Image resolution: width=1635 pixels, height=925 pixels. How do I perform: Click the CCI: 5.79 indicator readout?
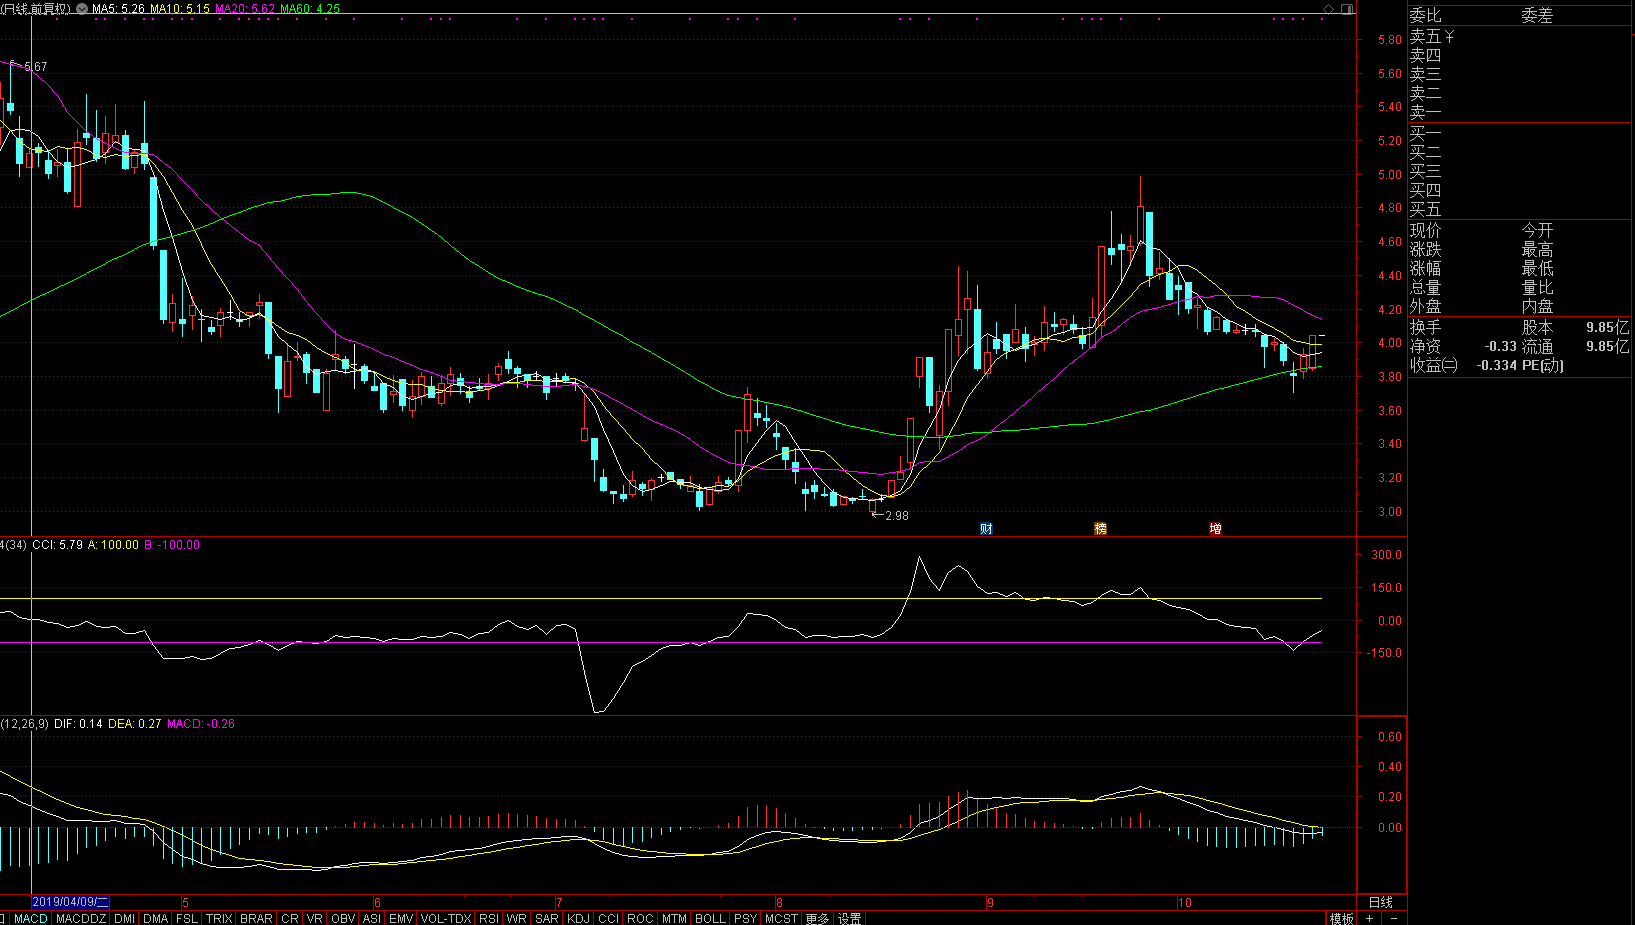pyautogui.click(x=57, y=545)
